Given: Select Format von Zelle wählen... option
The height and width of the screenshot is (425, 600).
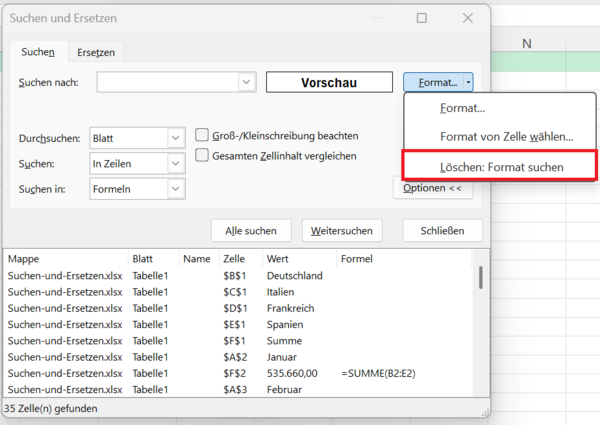Looking at the screenshot, I should (506, 136).
